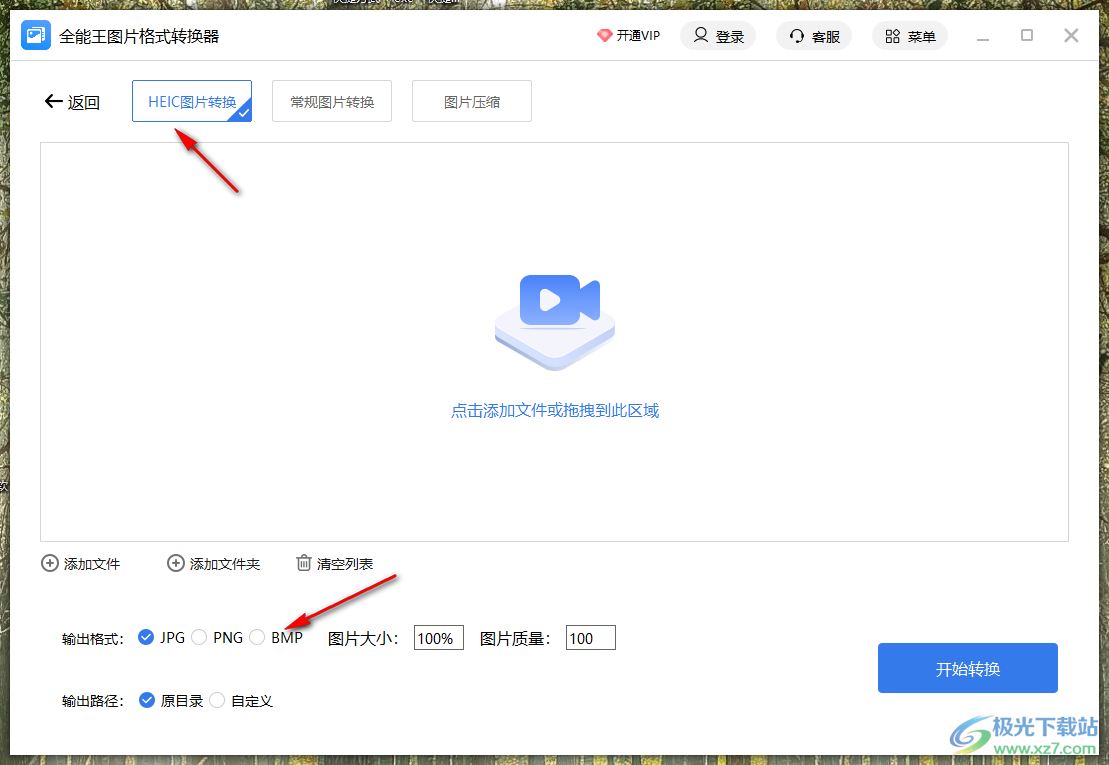
Task: Click 点击添加文件或拖拽到此区域 link
Action: pyautogui.click(x=555, y=411)
